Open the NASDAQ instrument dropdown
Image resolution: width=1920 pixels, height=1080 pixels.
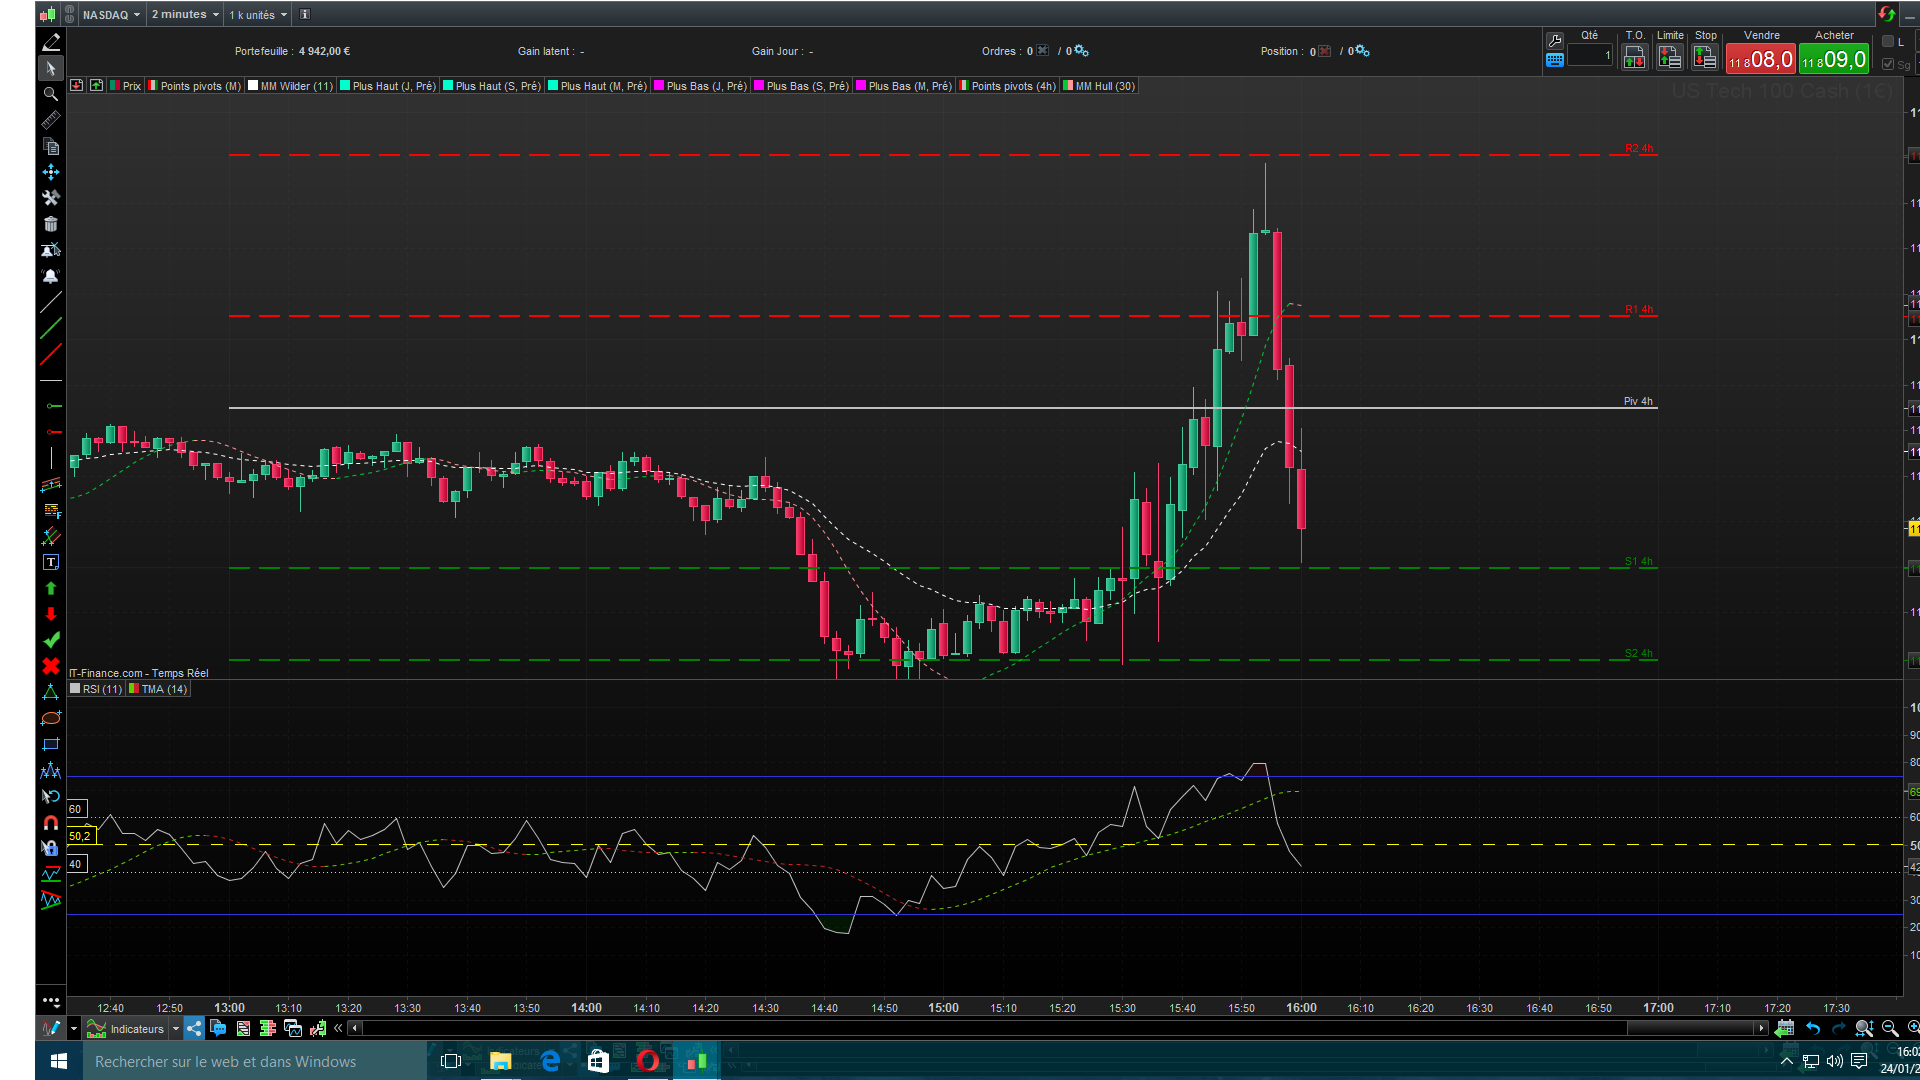(x=111, y=15)
